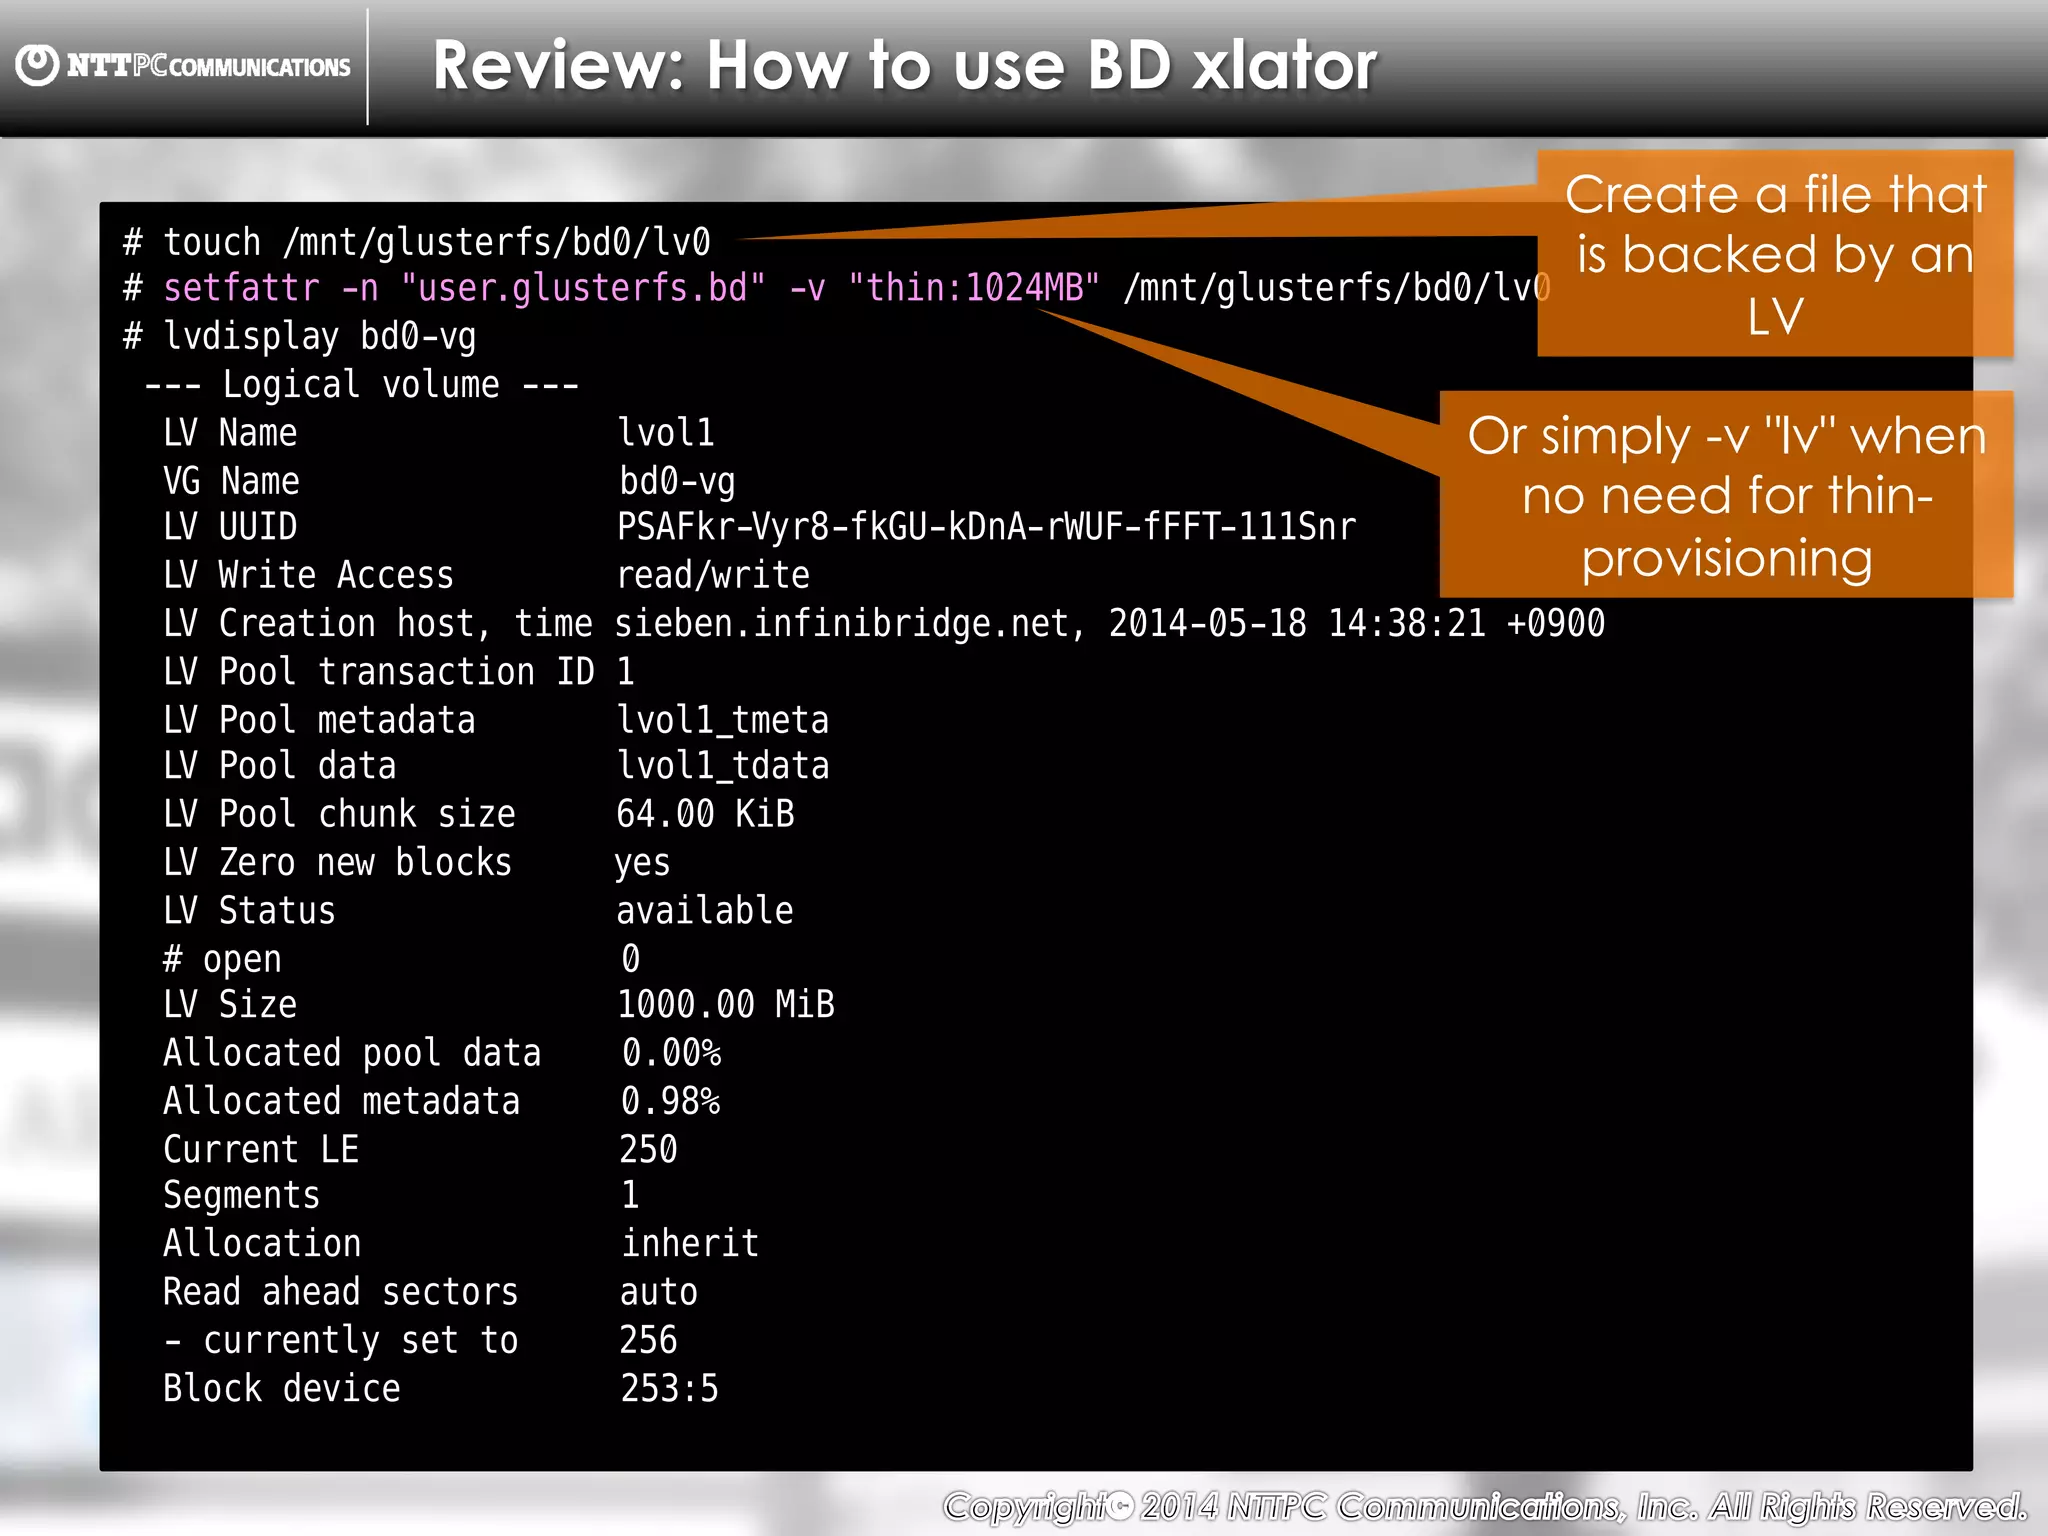2048x1536 pixels.
Task: Click the '64.00 KiB' chunk size value
Action: (705, 814)
